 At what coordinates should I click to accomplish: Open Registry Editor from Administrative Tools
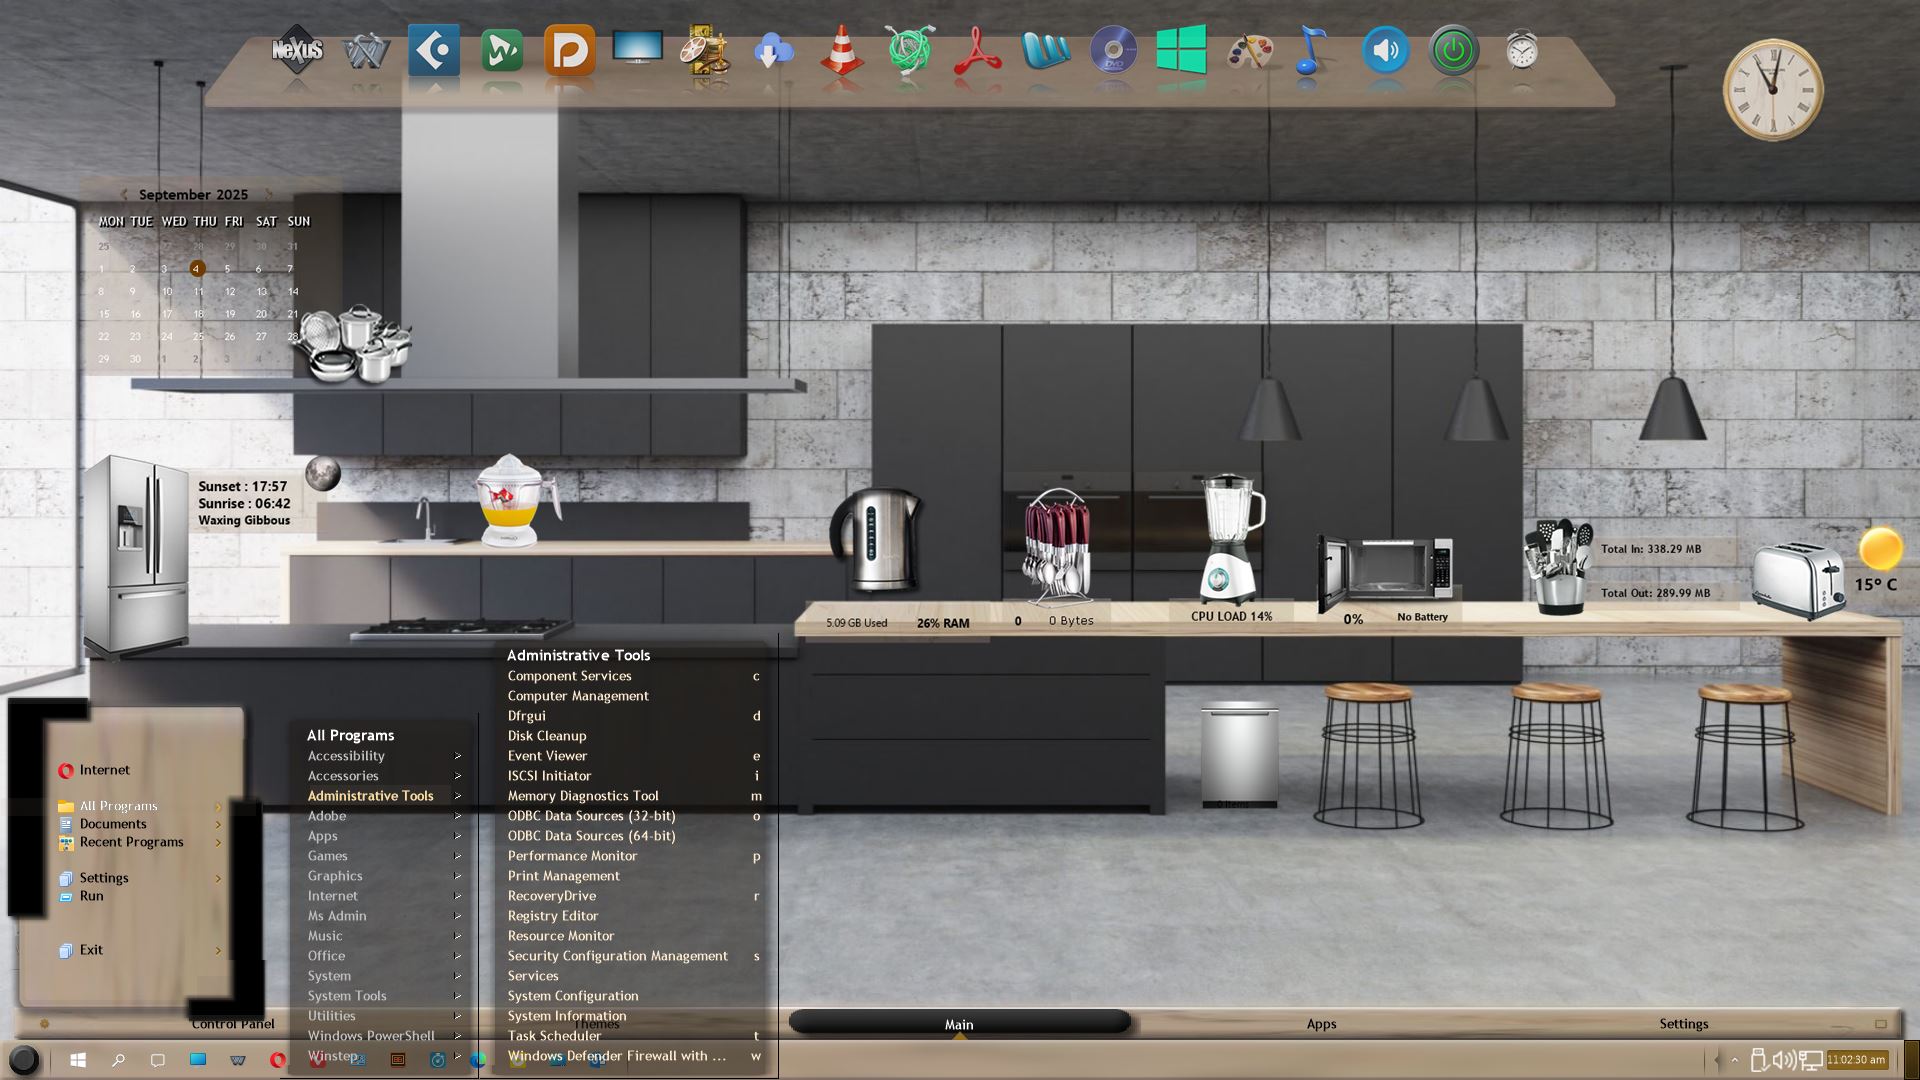tap(552, 916)
